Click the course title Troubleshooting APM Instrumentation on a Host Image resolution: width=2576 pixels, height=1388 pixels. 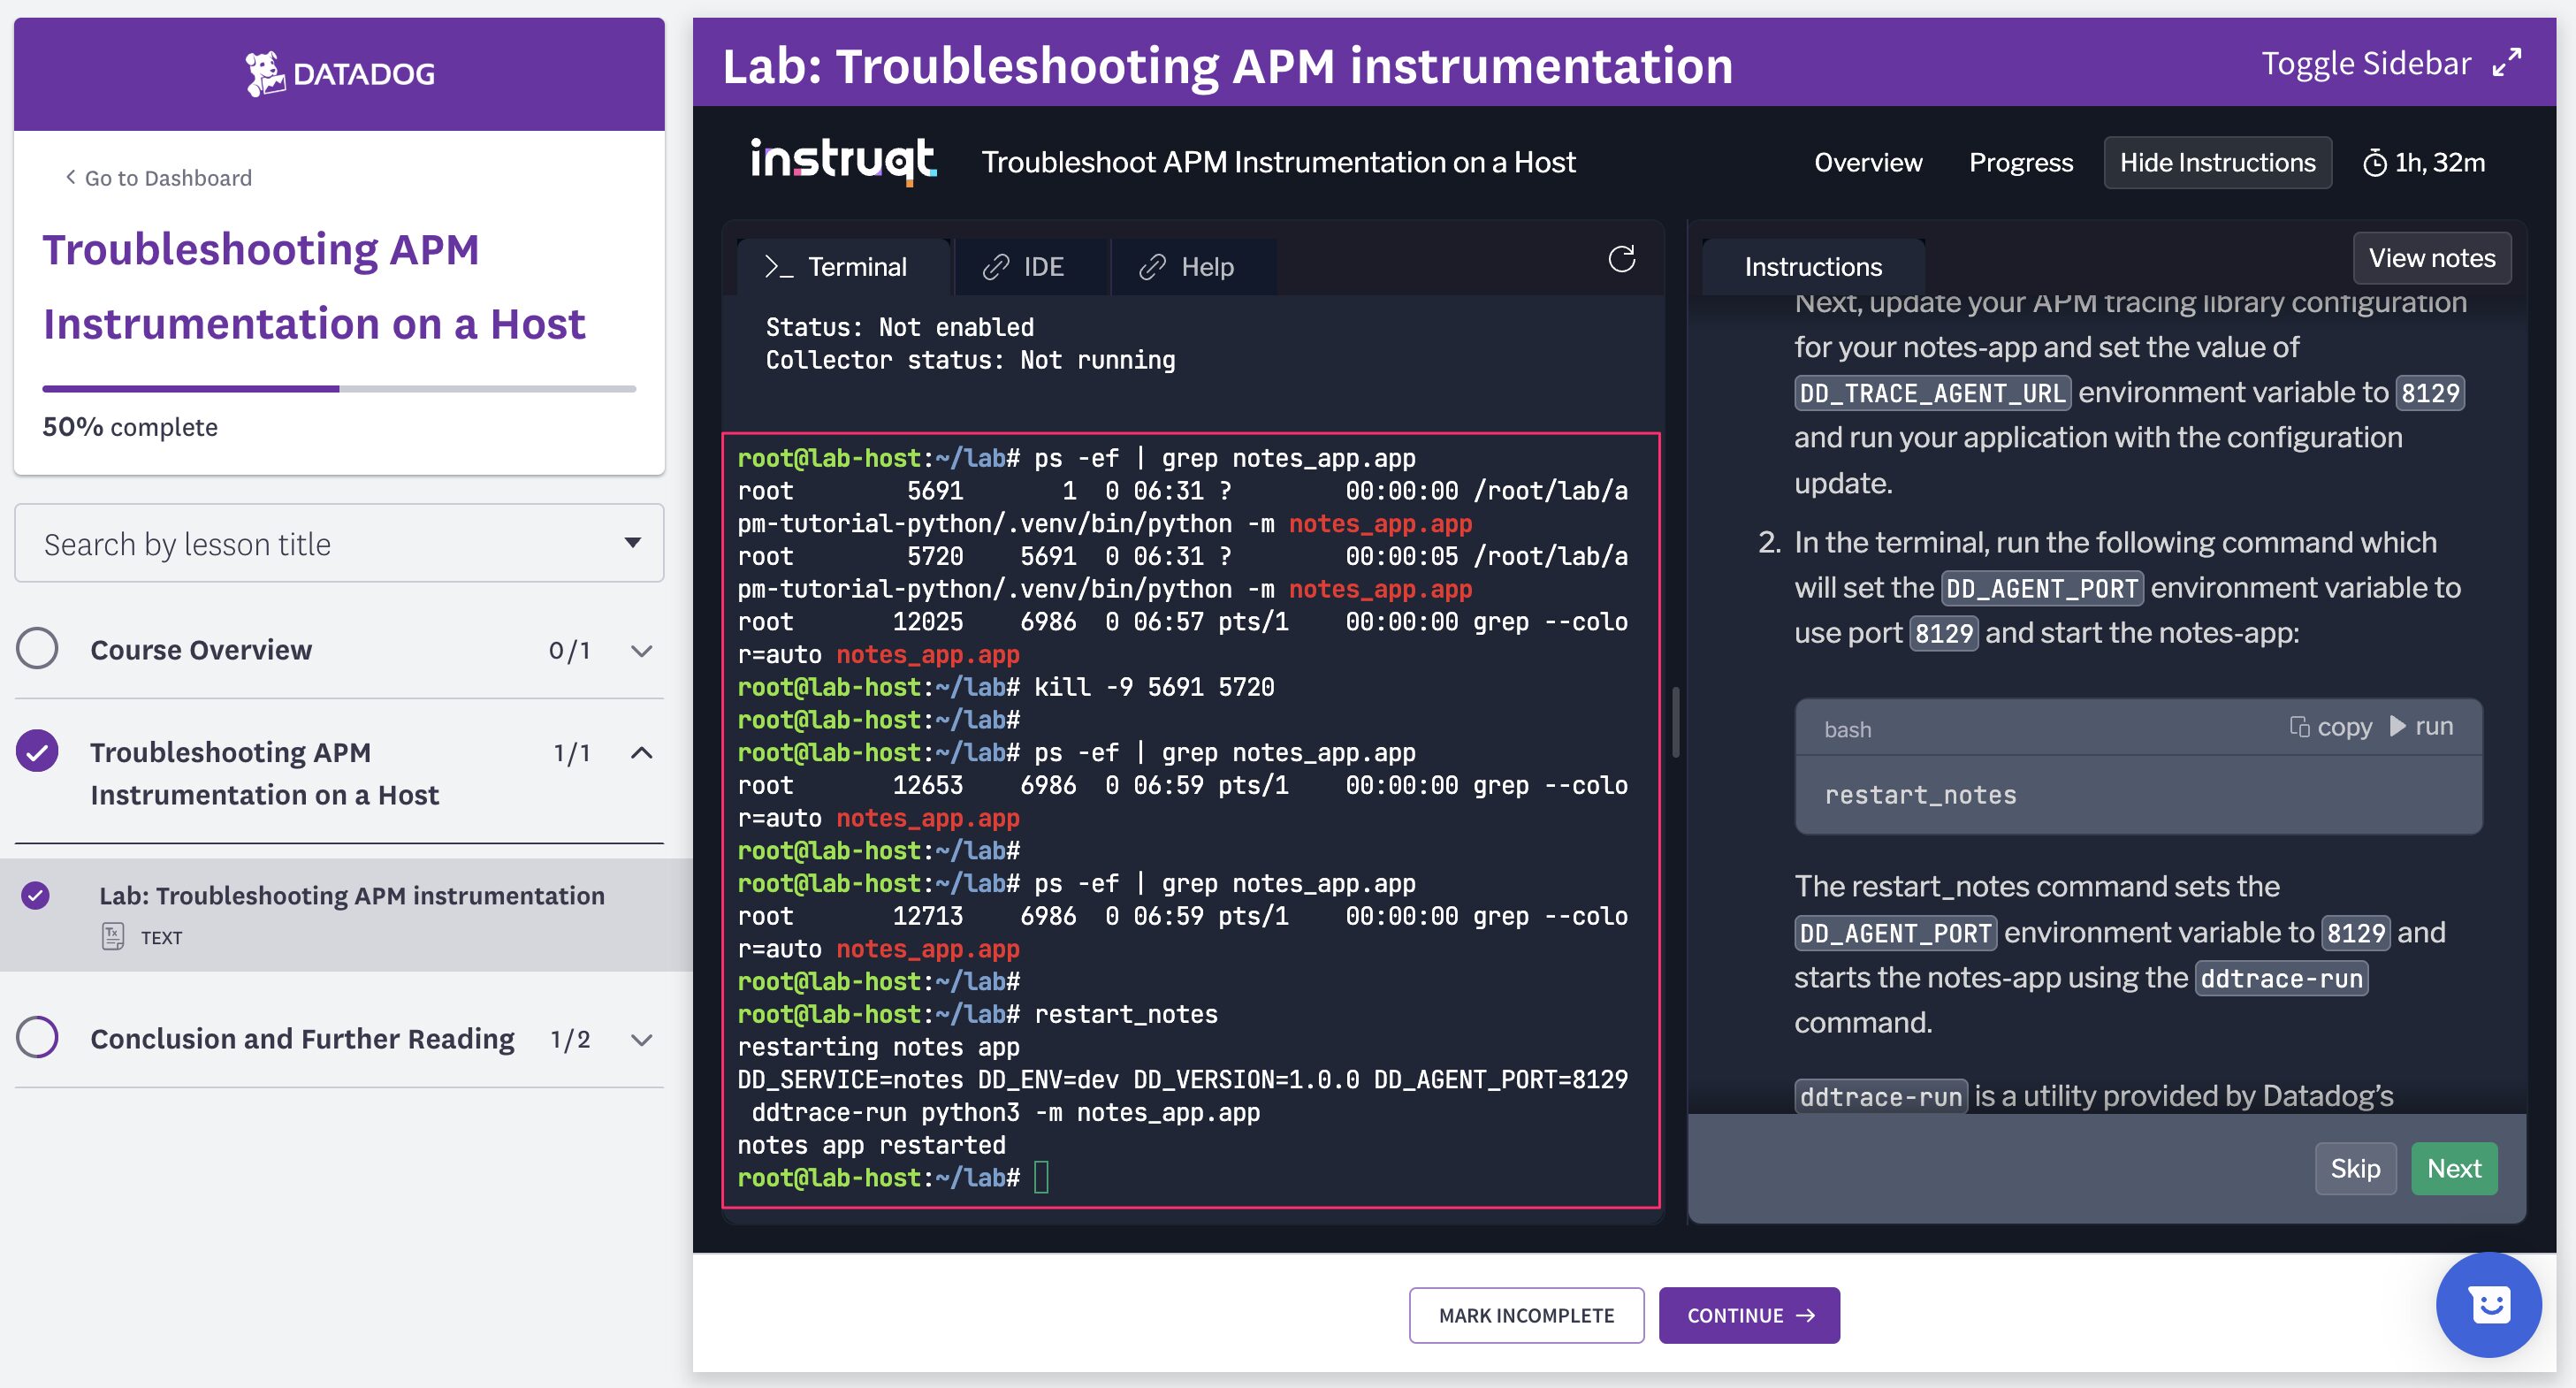point(314,287)
